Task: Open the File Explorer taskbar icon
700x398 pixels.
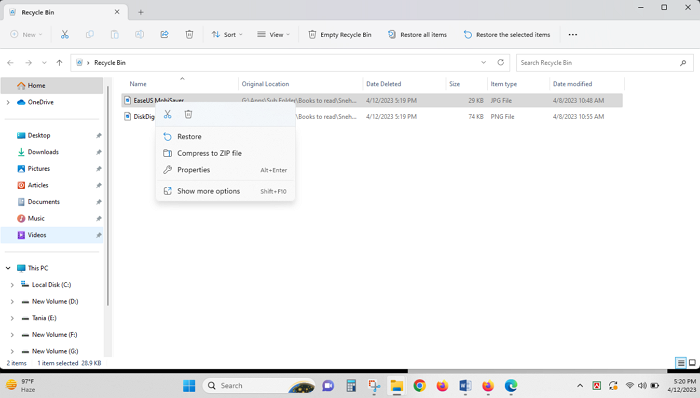Action: (x=396, y=386)
